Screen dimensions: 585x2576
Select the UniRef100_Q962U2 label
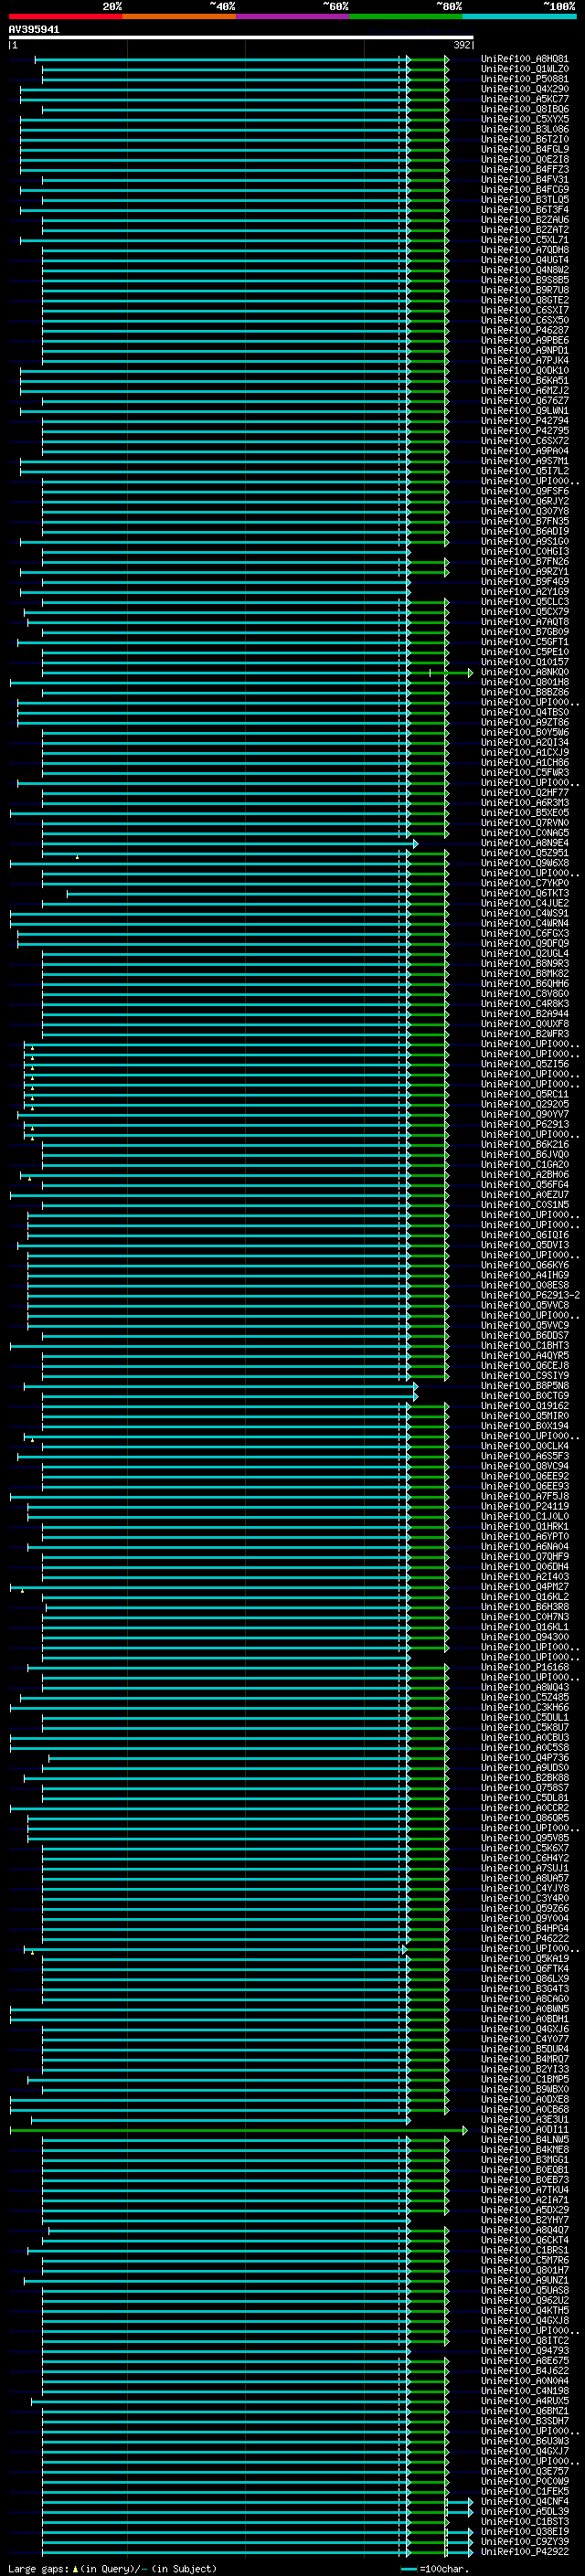(525, 2301)
